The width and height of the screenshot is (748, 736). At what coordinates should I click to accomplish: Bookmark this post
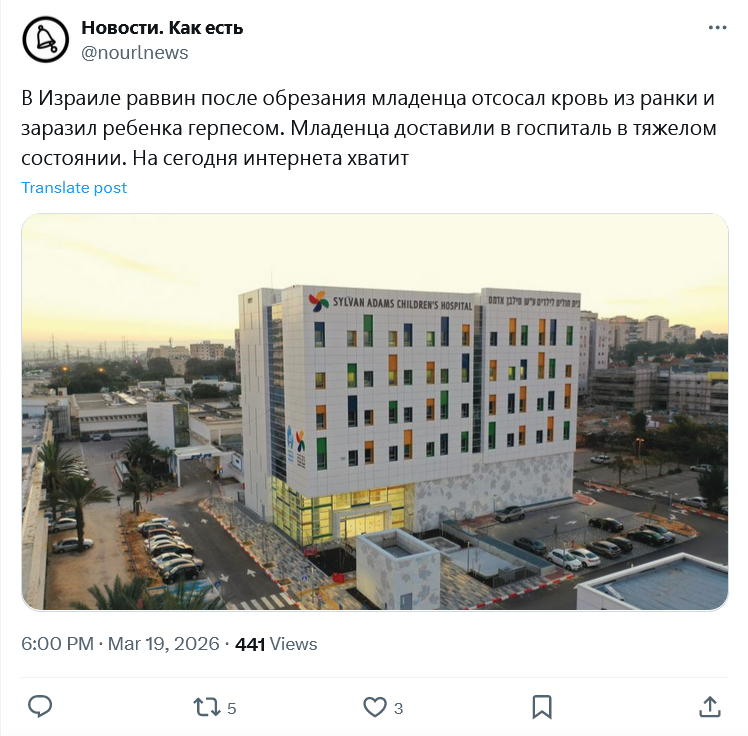pos(542,707)
